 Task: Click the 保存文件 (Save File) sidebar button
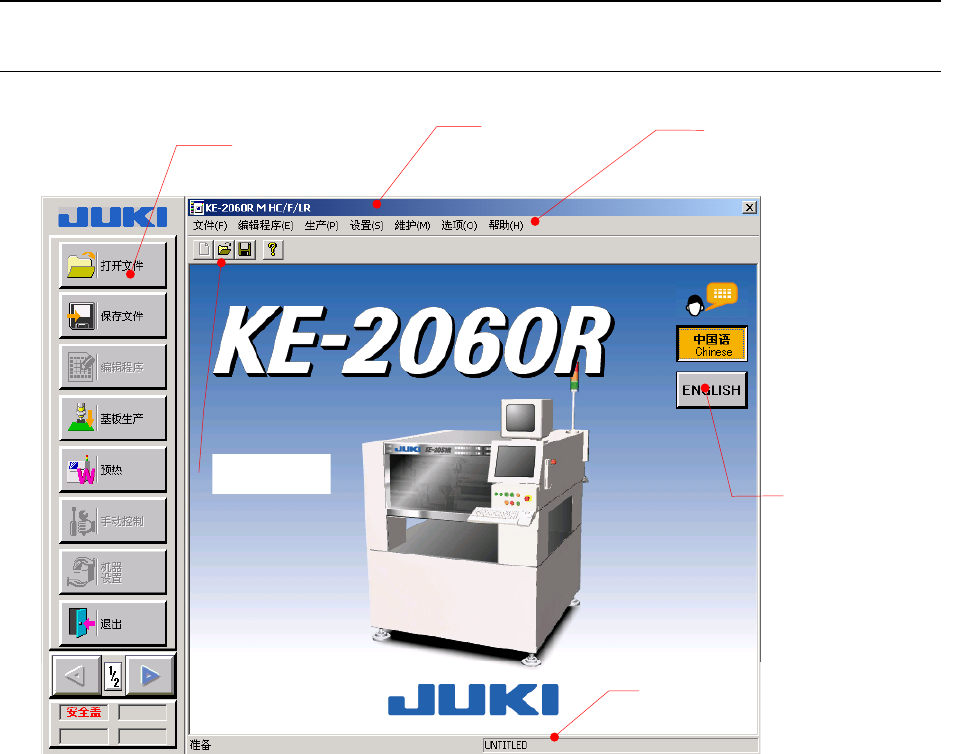[113, 316]
